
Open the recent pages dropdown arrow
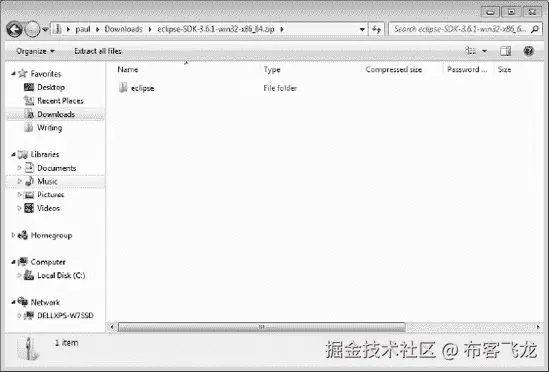pos(45,29)
